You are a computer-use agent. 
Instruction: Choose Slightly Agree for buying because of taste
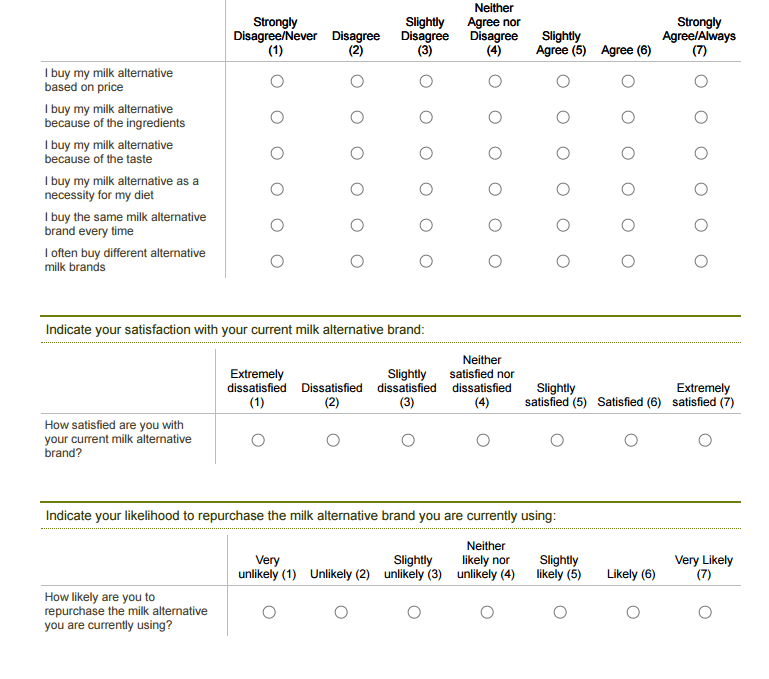563,153
